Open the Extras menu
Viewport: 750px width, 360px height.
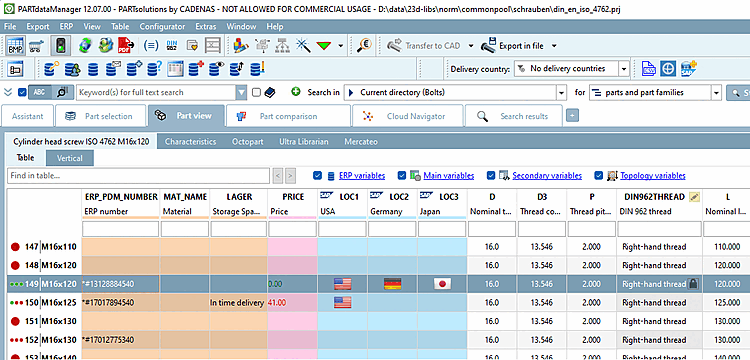206,27
